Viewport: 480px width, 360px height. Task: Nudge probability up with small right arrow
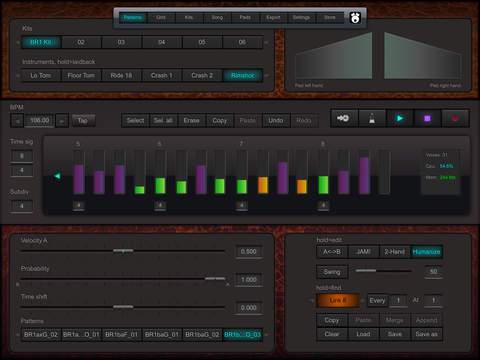point(228,285)
